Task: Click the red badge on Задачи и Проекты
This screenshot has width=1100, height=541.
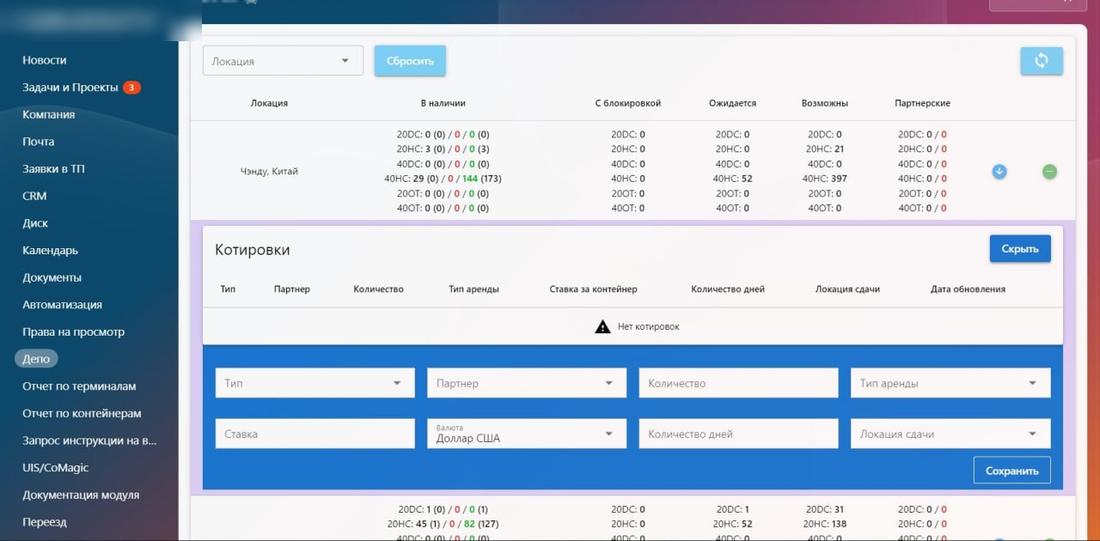Action: point(132,88)
